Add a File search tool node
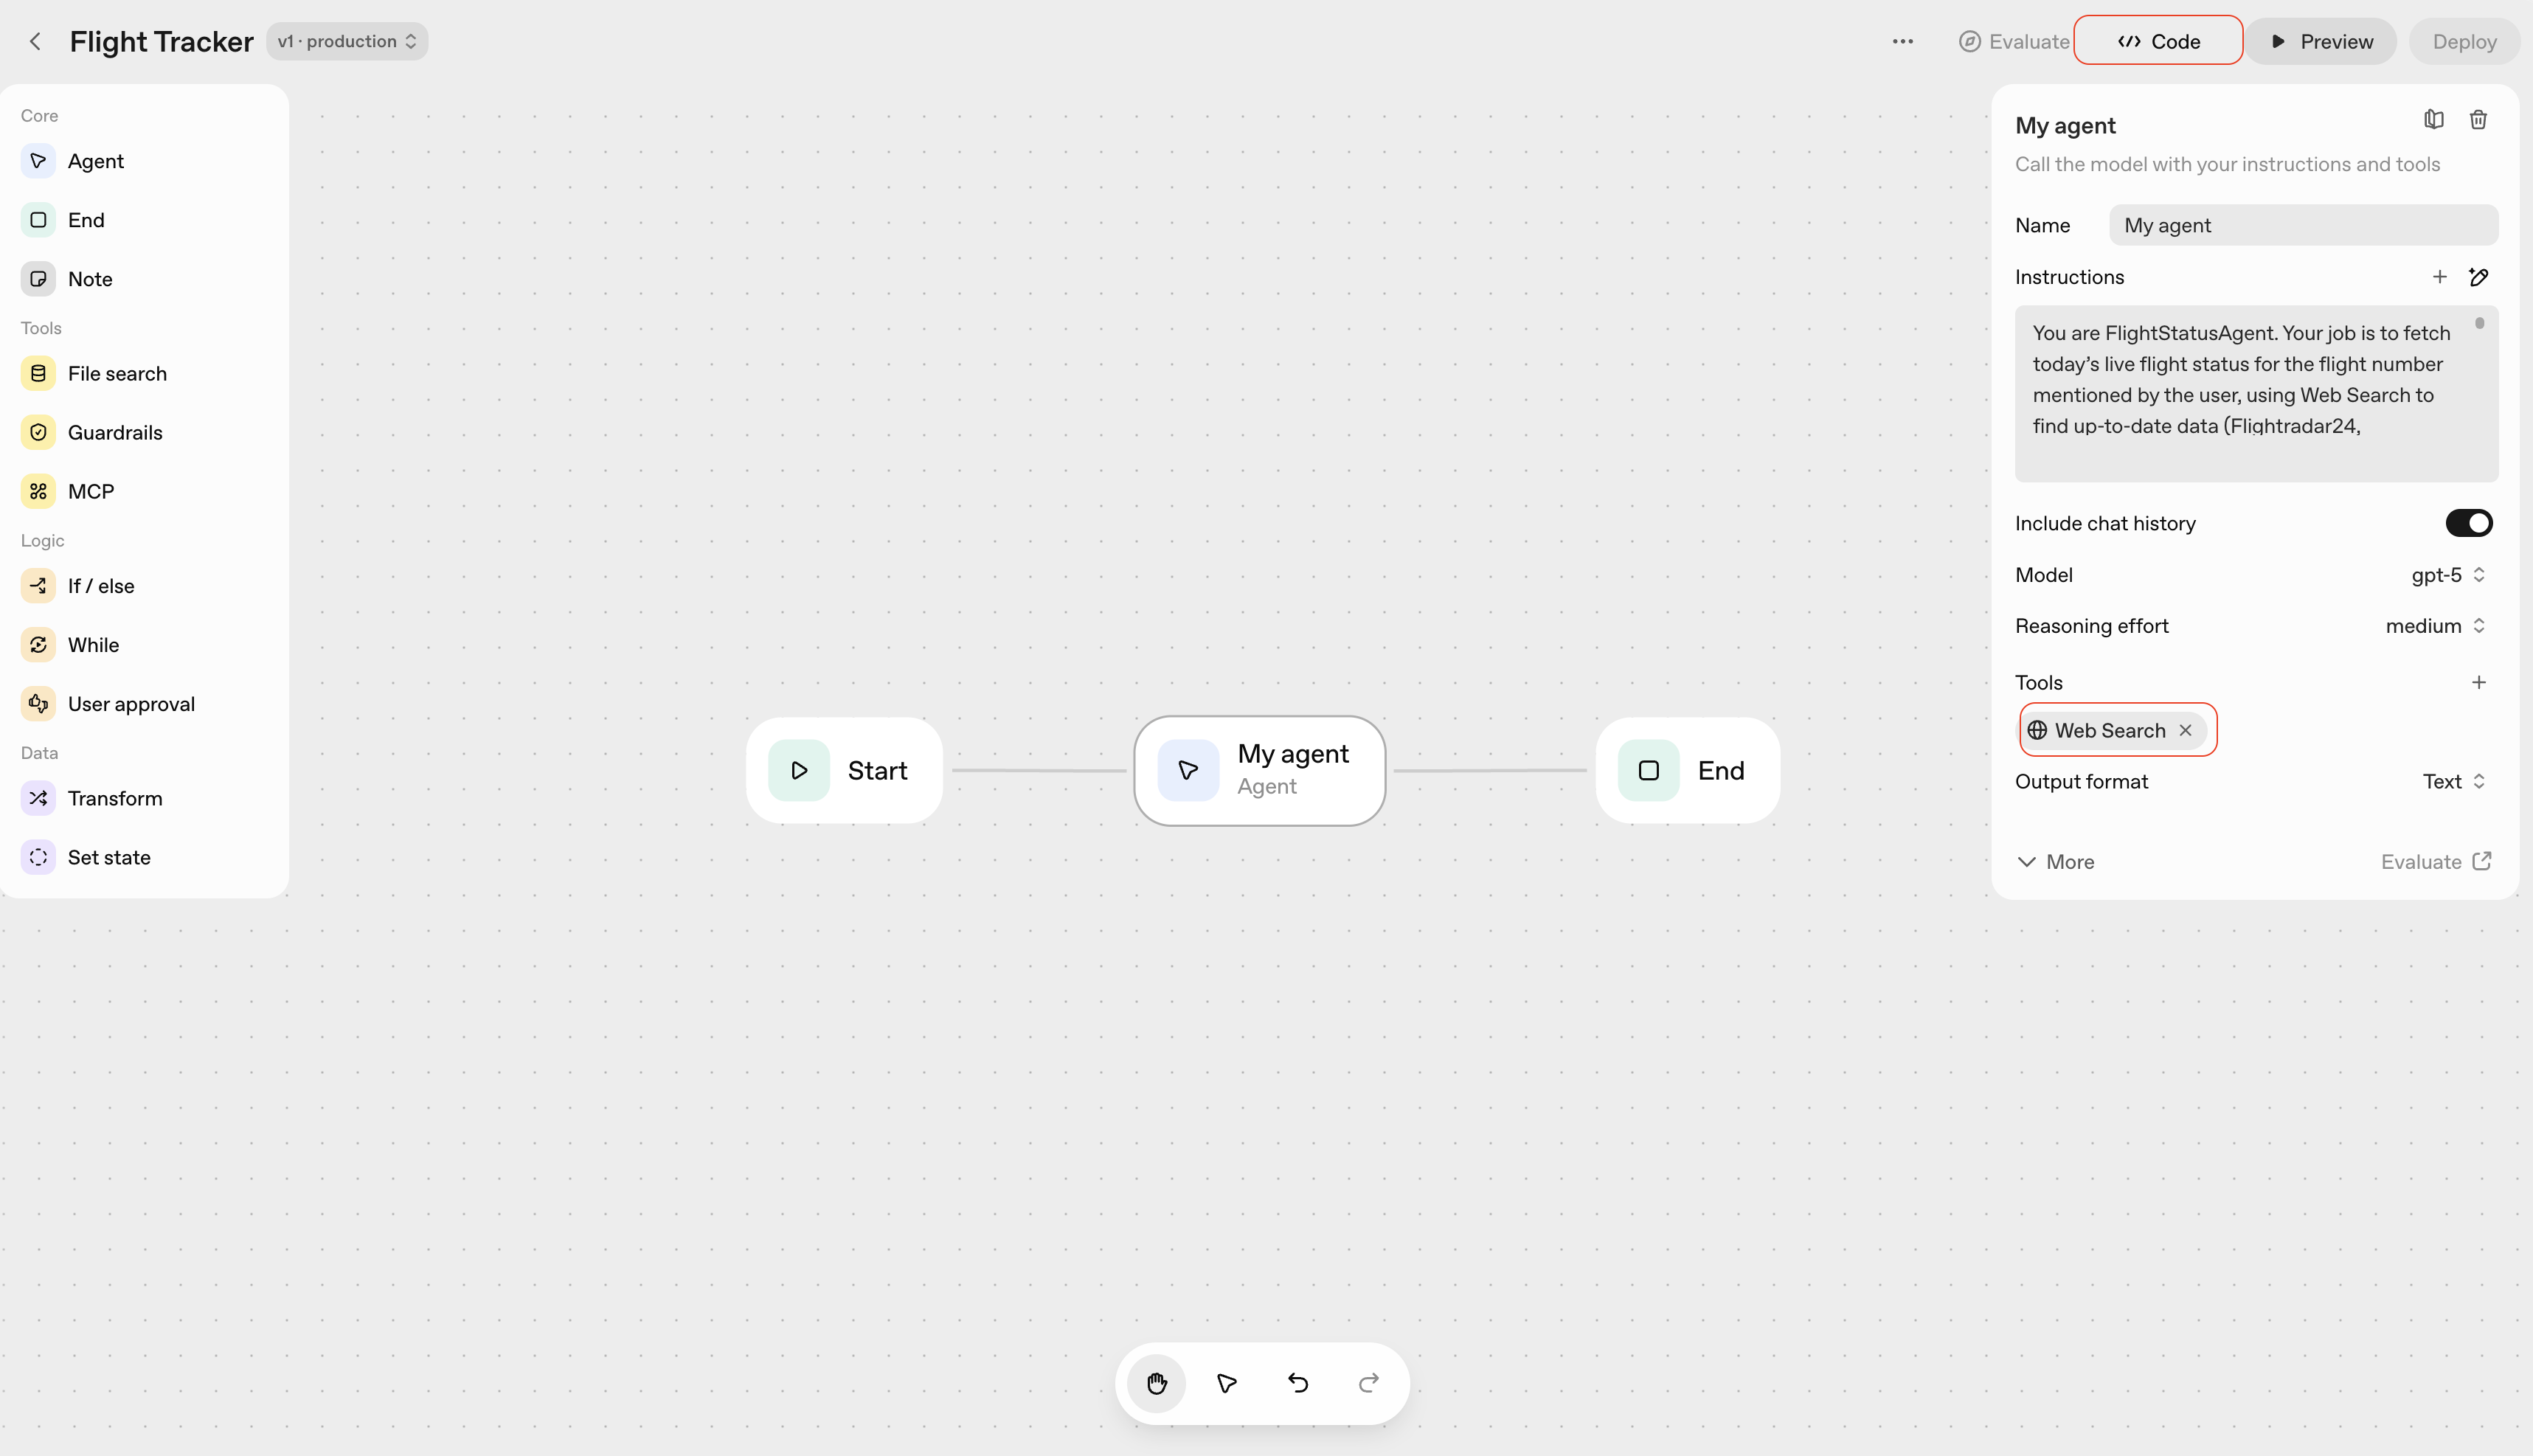 (117, 373)
